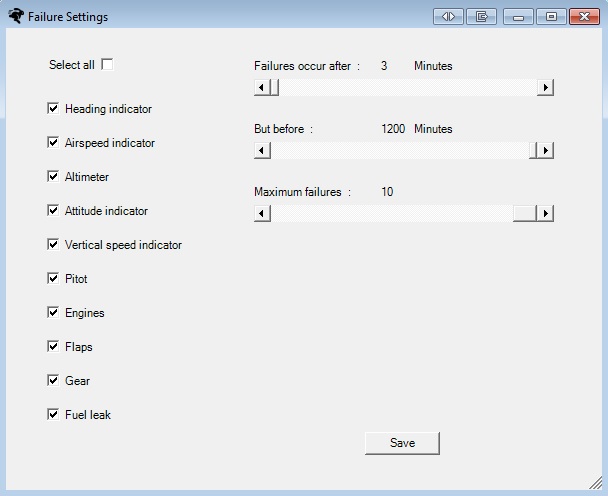Click left arrow of Maximum failures scrollbar

(262, 213)
